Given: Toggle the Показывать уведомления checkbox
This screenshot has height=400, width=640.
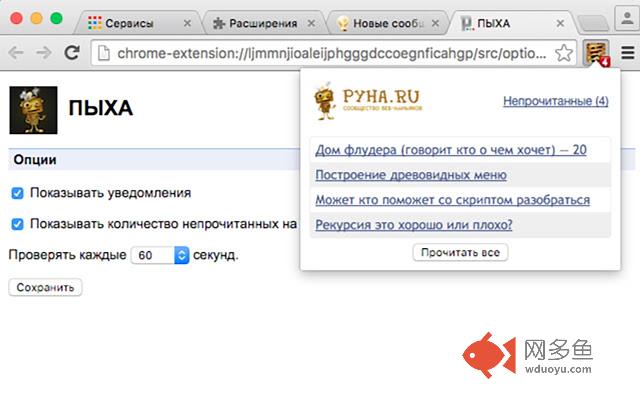Looking at the screenshot, I should (17, 193).
